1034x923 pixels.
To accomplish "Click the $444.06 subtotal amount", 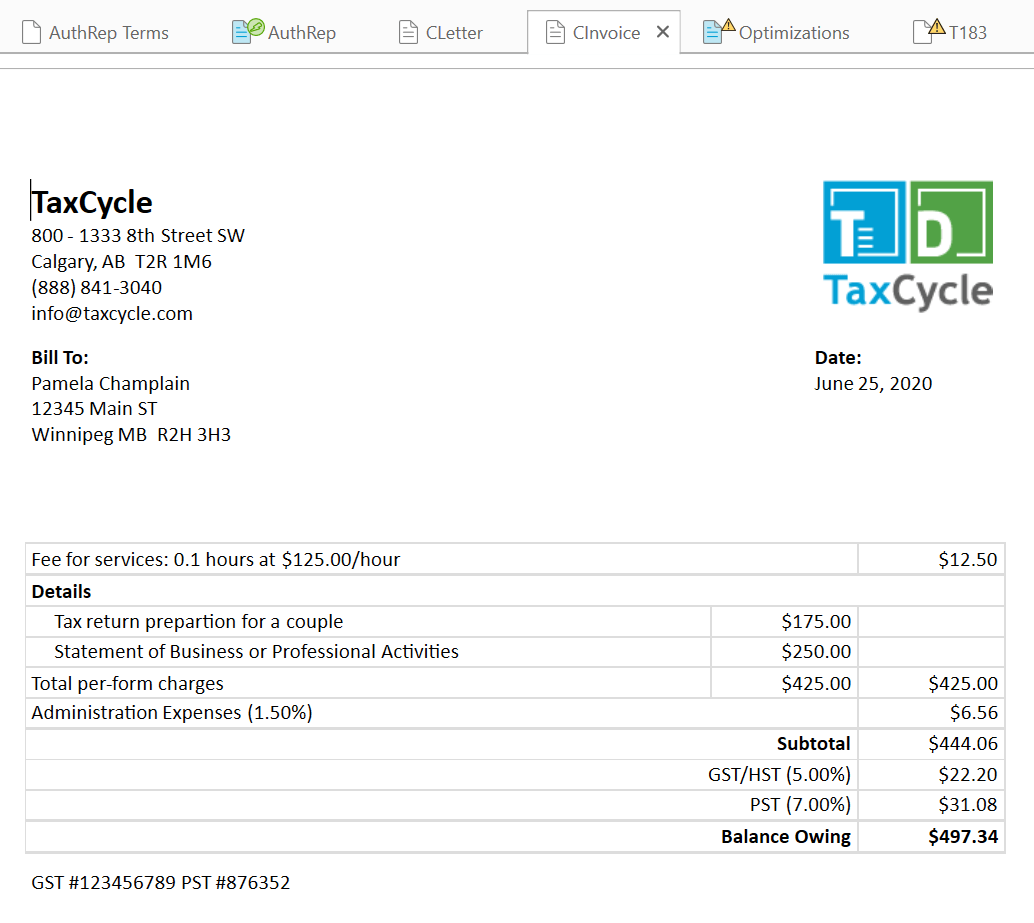I will point(963,743).
